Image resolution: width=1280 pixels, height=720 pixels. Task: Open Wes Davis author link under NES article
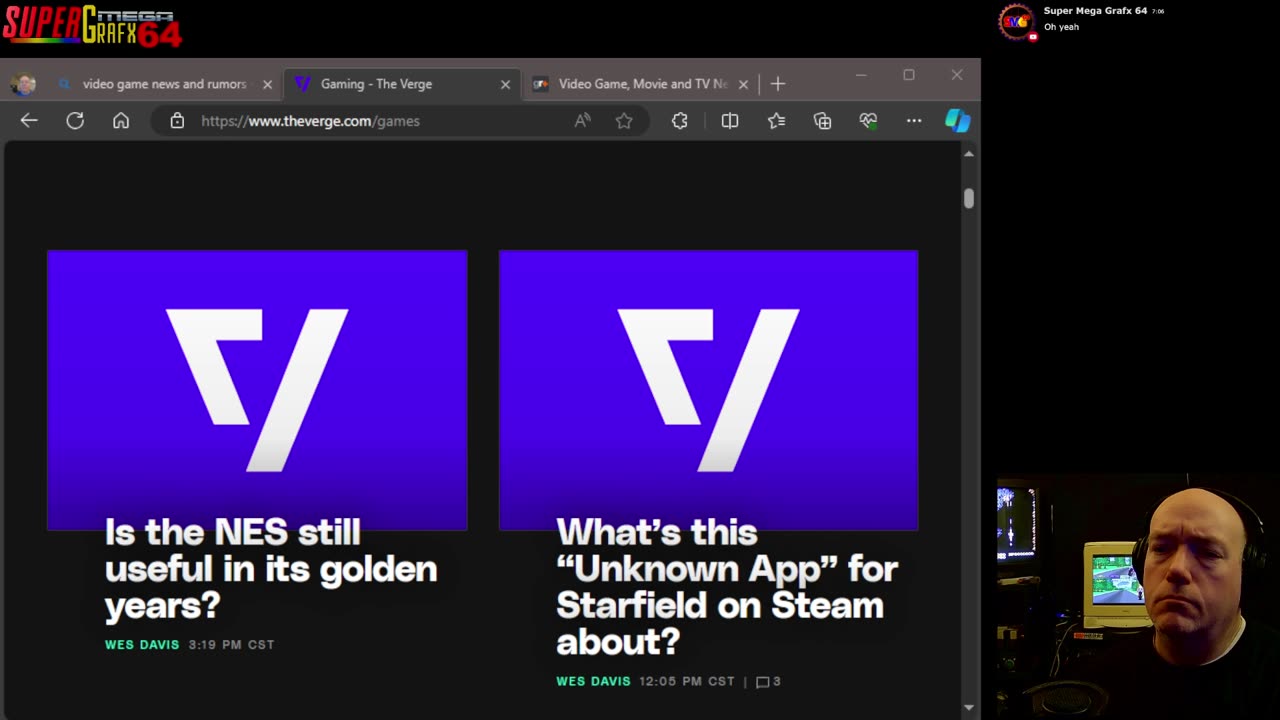click(142, 645)
